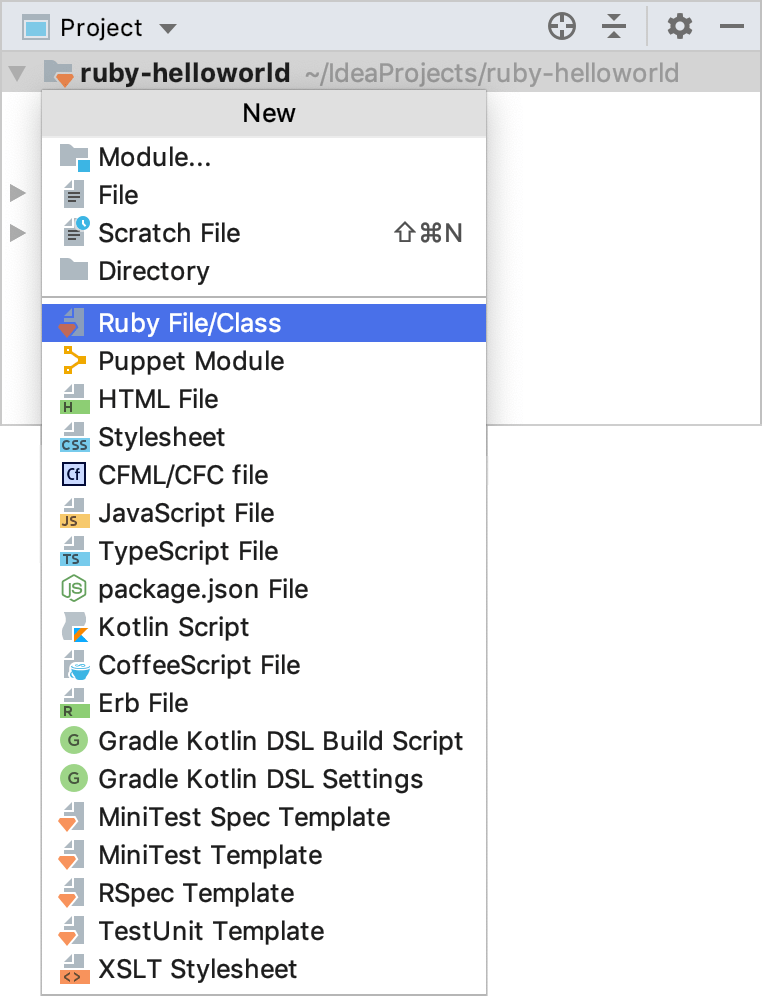Choose Scratch File menu entry
The height and width of the screenshot is (996, 762).
169,233
